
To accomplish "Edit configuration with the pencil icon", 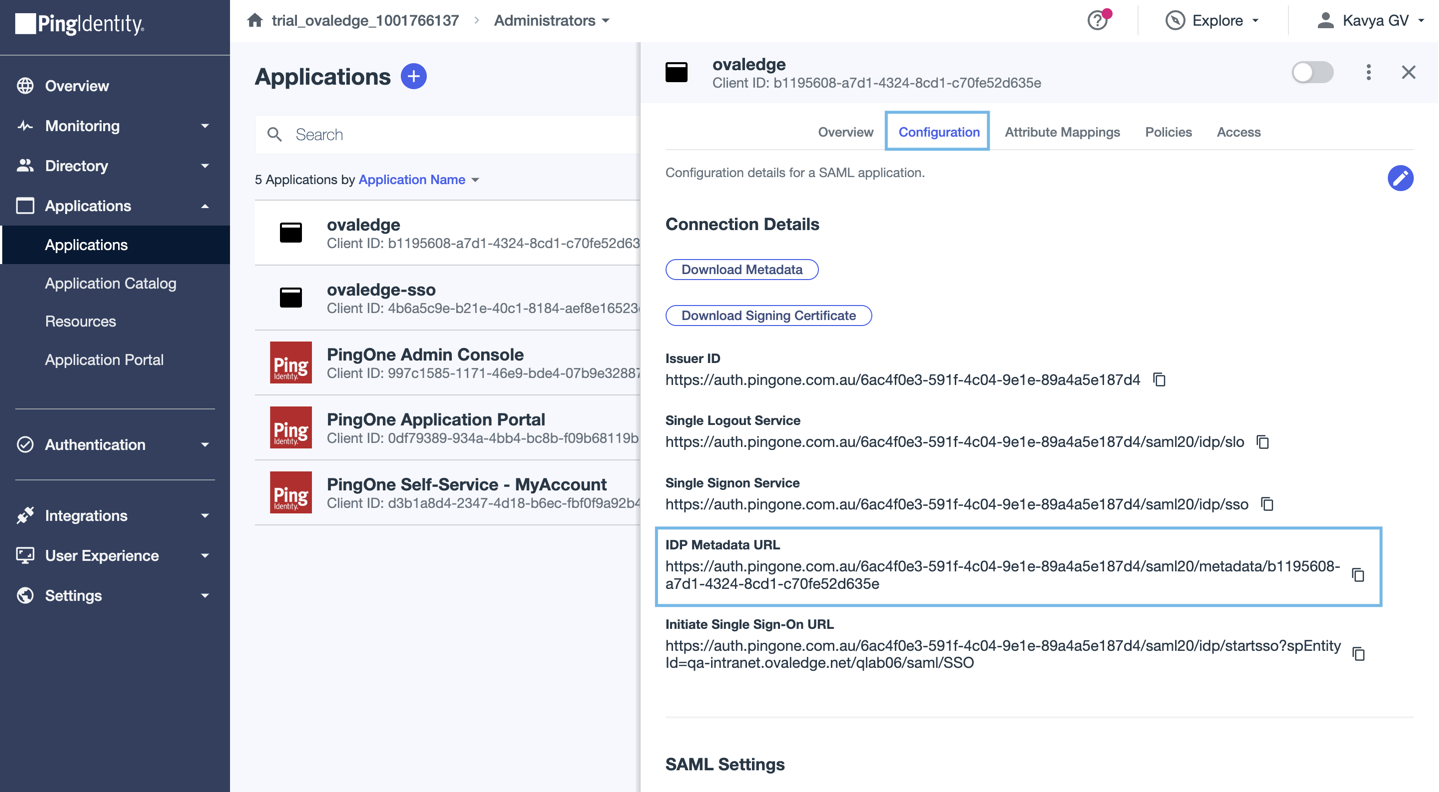I will tap(1400, 178).
